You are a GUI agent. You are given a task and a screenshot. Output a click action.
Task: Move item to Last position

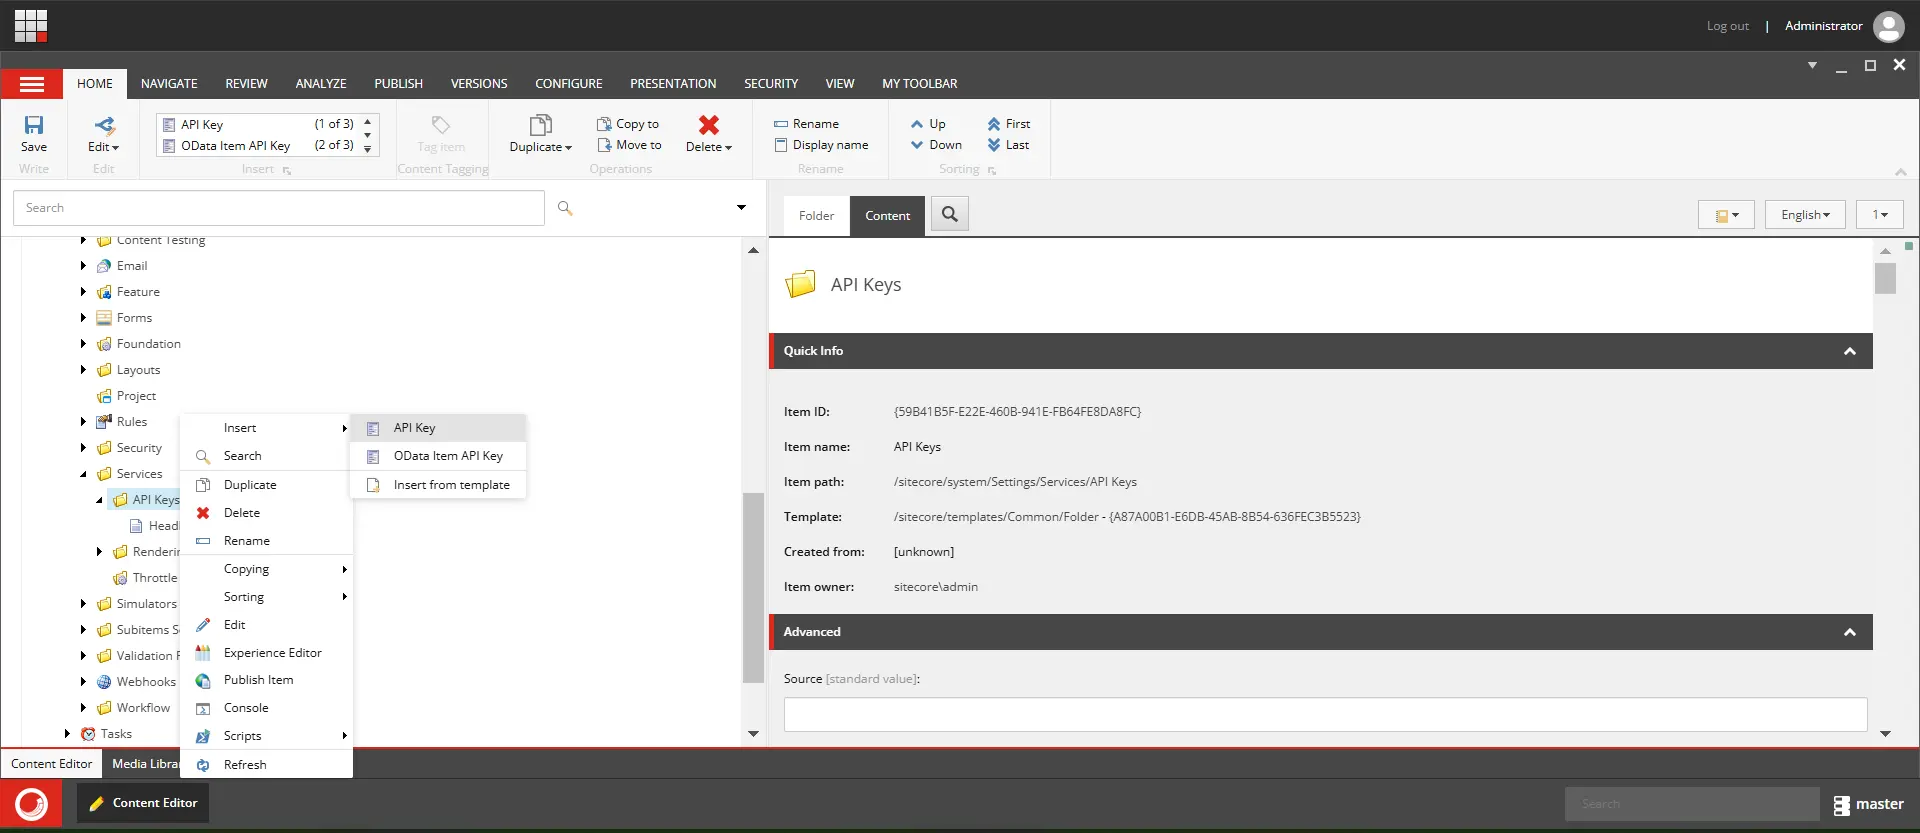pyautogui.click(x=1008, y=145)
